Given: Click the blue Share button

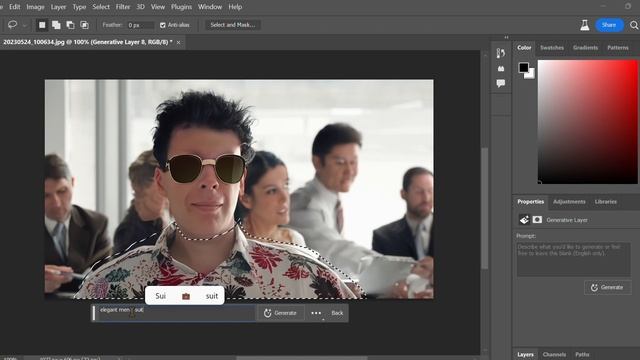Looking at the screenshot, I should [609, 25].
